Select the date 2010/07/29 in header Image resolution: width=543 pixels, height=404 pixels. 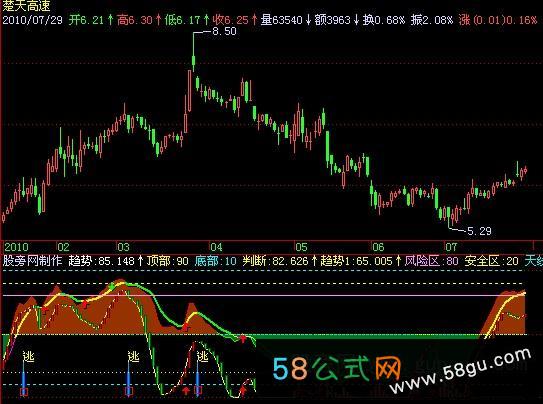click(33, 20)
